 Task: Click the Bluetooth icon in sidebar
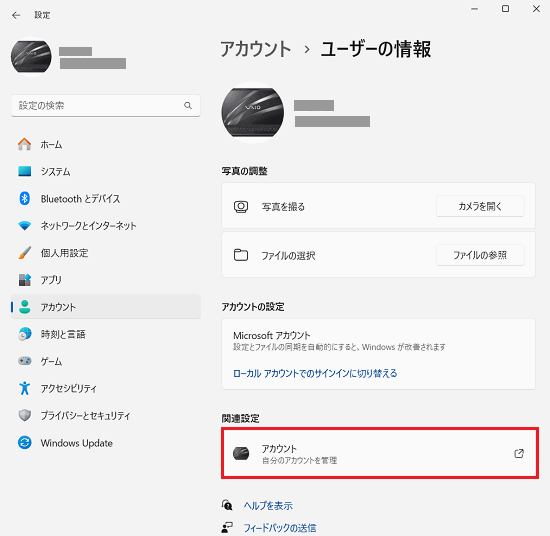[25, 199]
